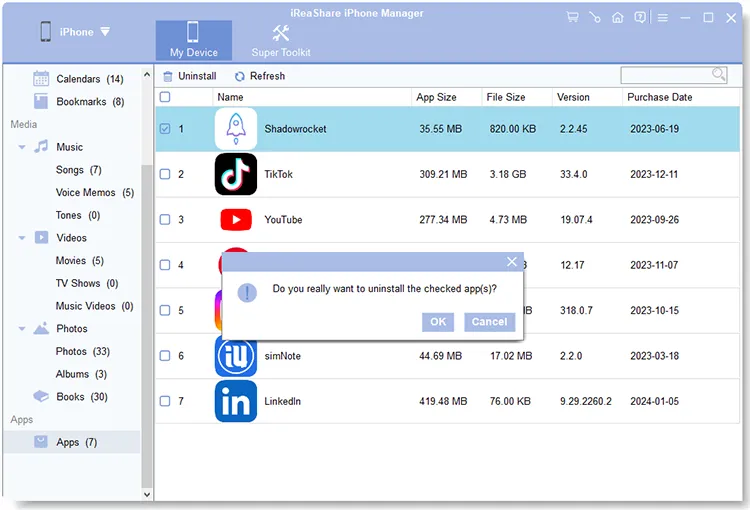This screenshot has height=510, width=750.
Task: Focus the app search input field
Action: click(x=673, y=75)
